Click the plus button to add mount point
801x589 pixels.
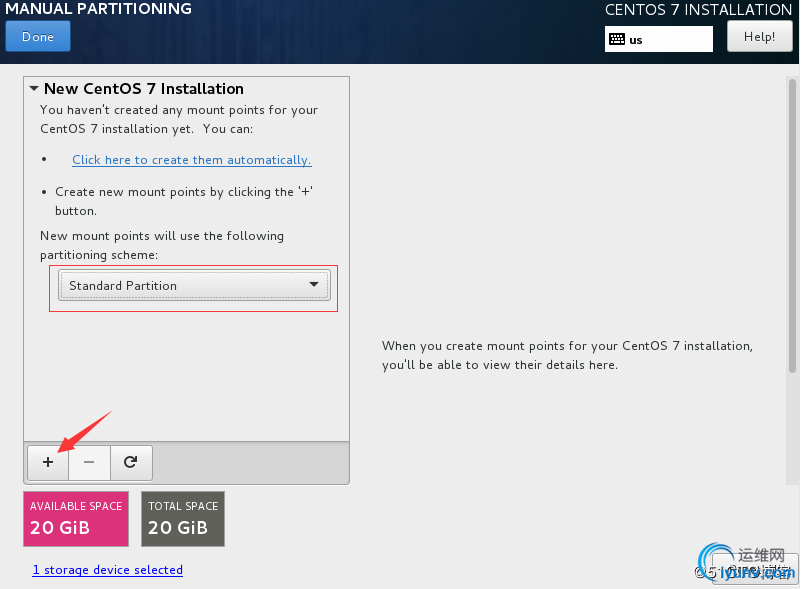coord(48,462)
